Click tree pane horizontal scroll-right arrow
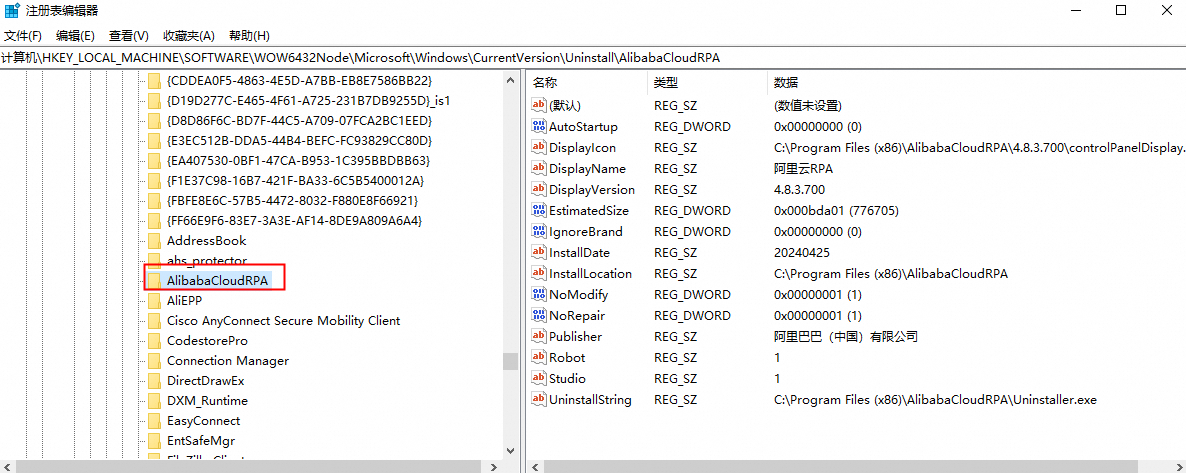 tap(494, 466)
